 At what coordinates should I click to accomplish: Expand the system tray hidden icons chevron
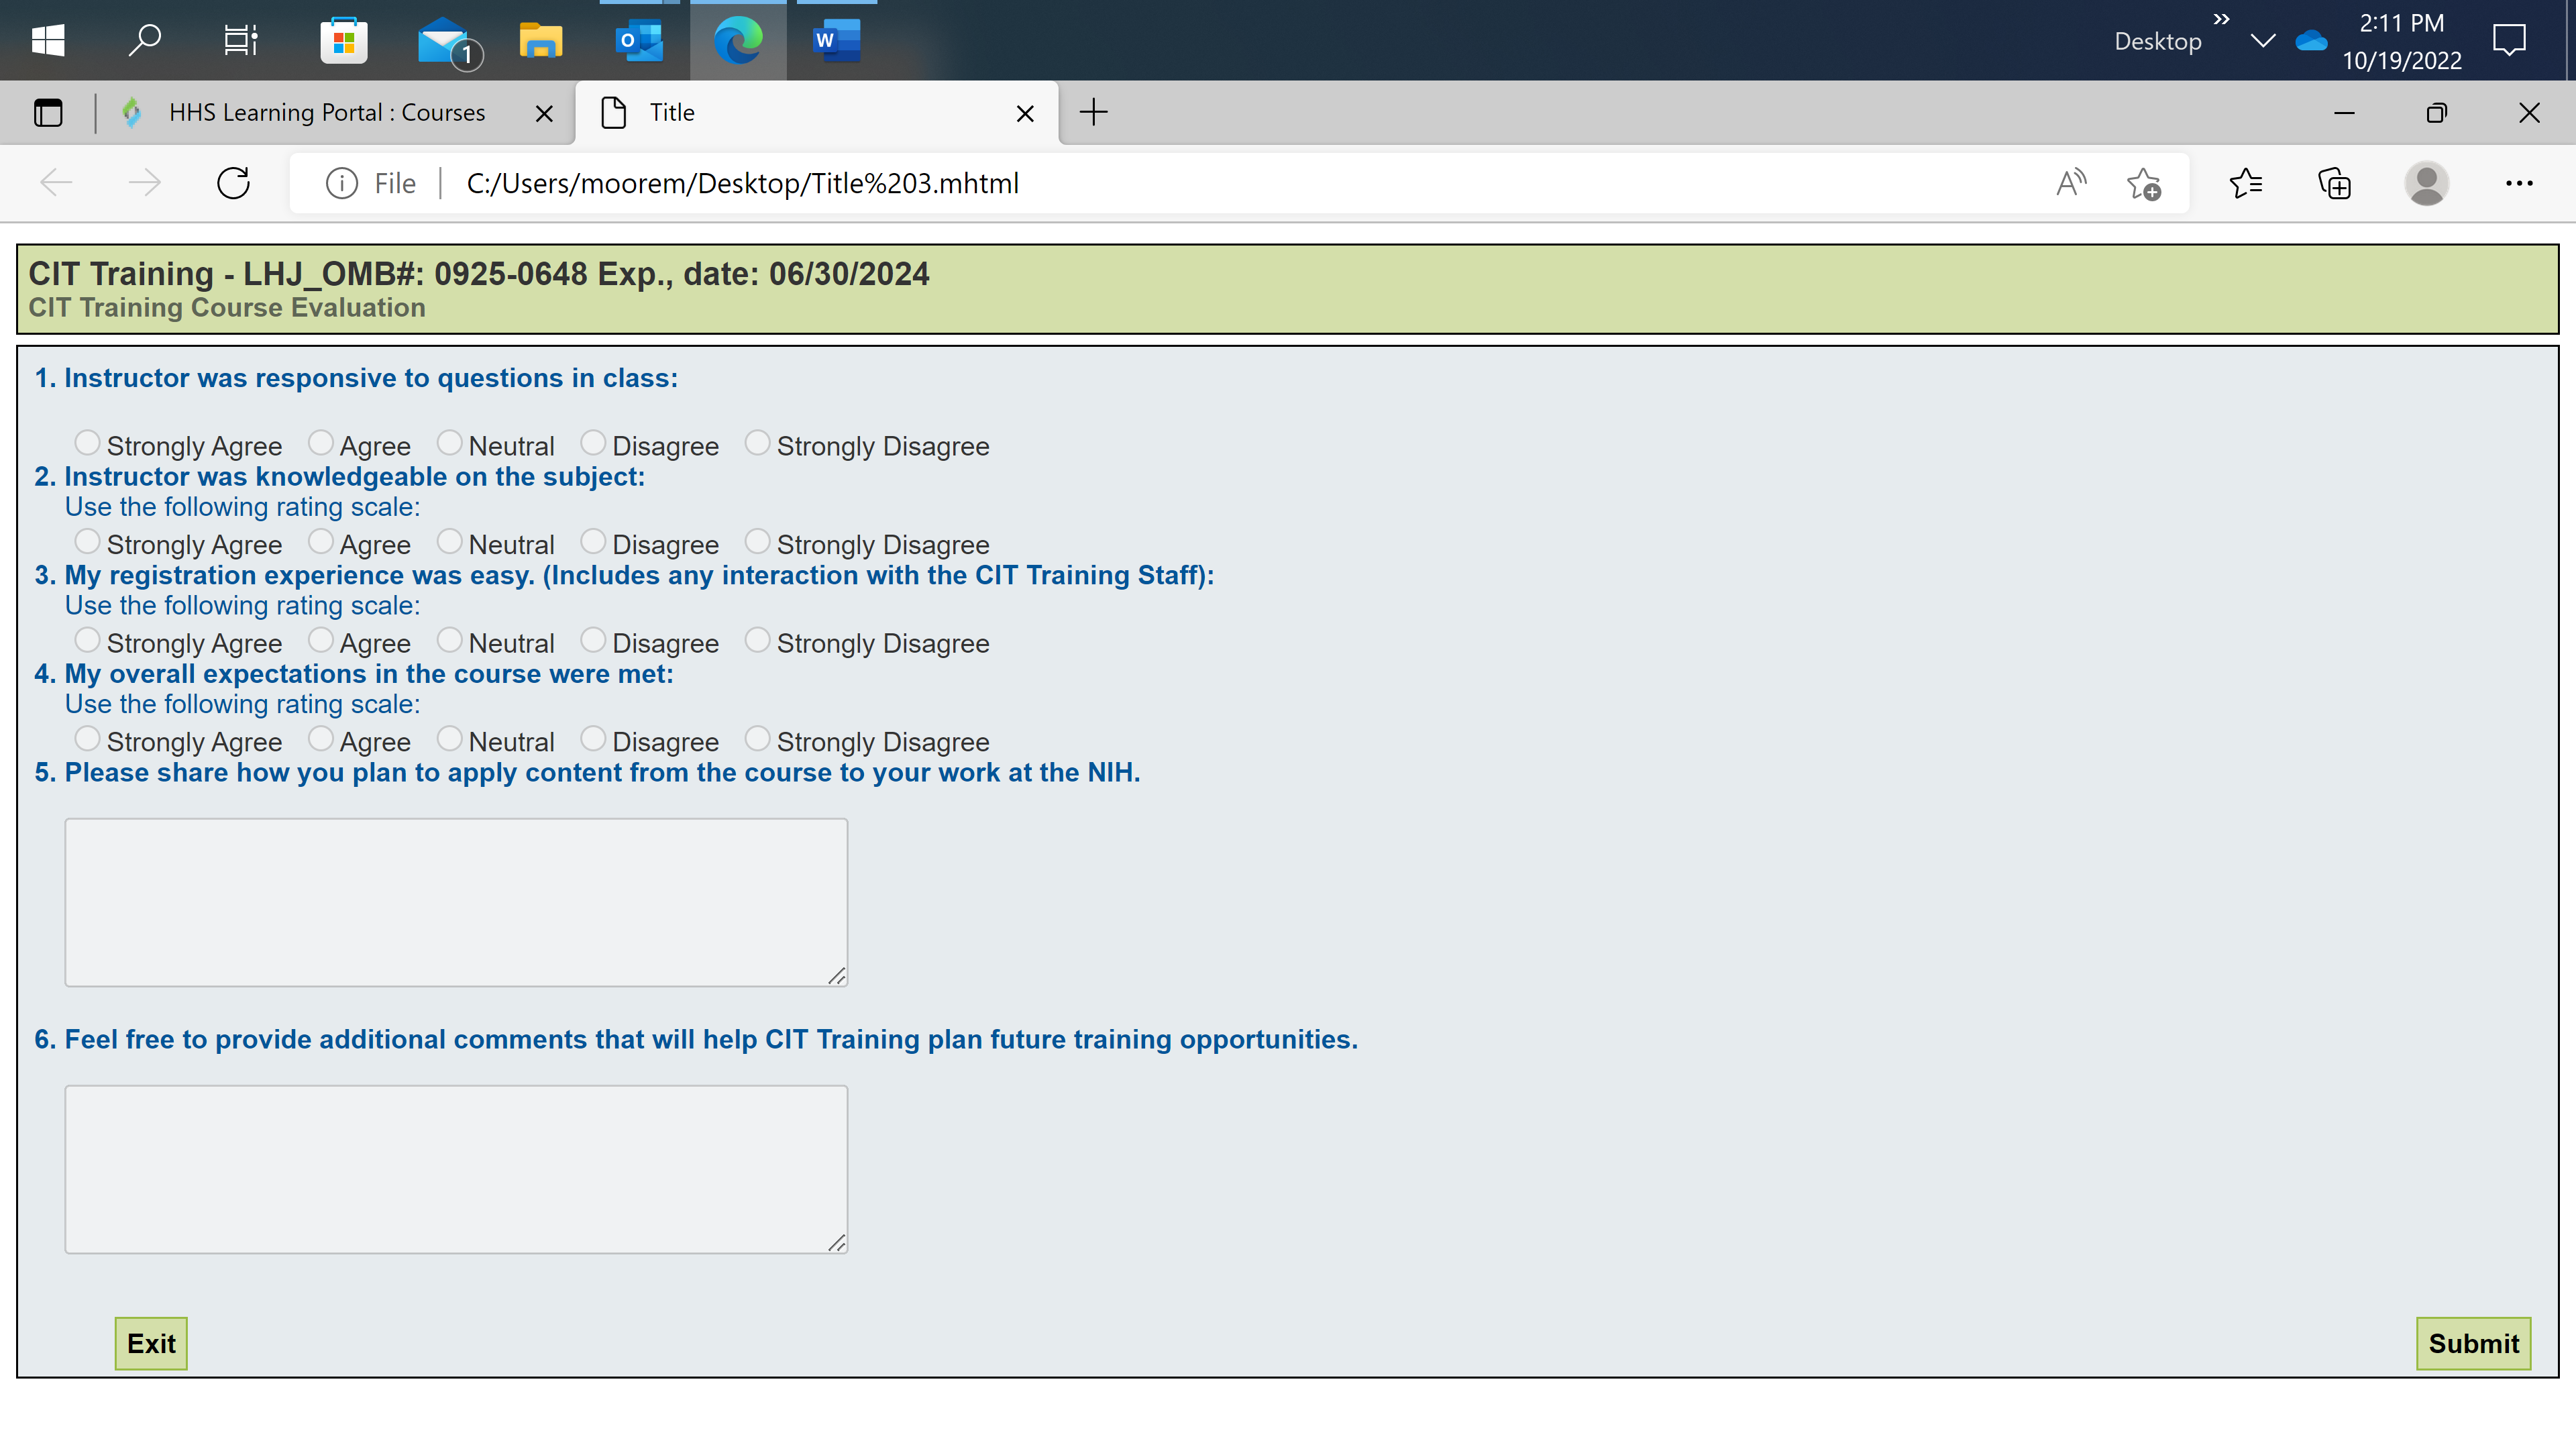(x=2262, y=41)
